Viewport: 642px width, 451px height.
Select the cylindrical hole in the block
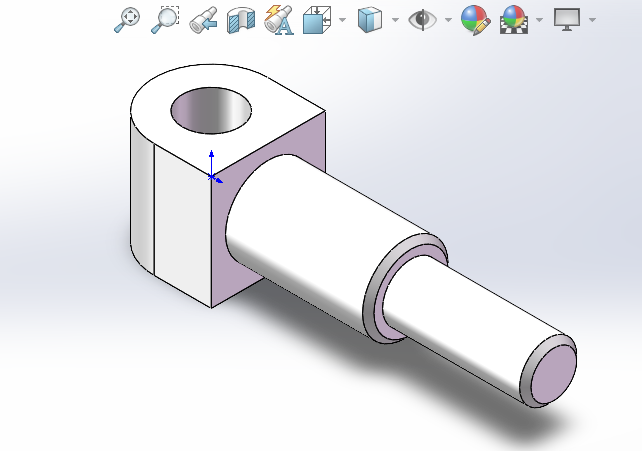click(211, 110)
